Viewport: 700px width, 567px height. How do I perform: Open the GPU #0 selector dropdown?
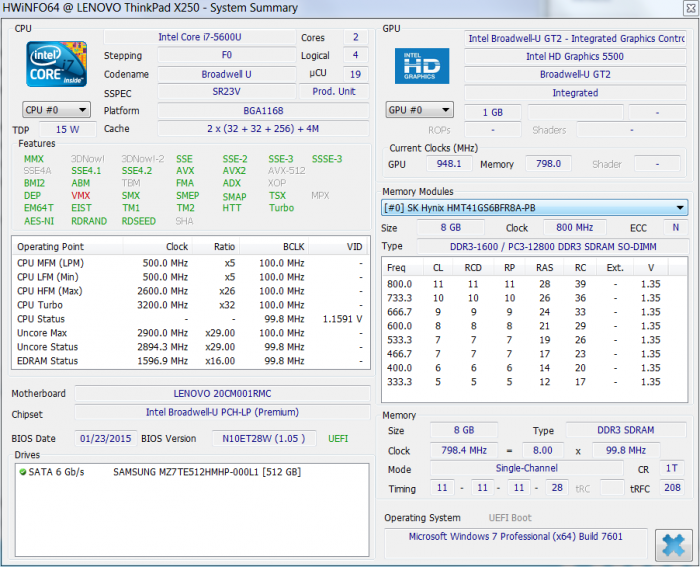click(x=420, y=110)
